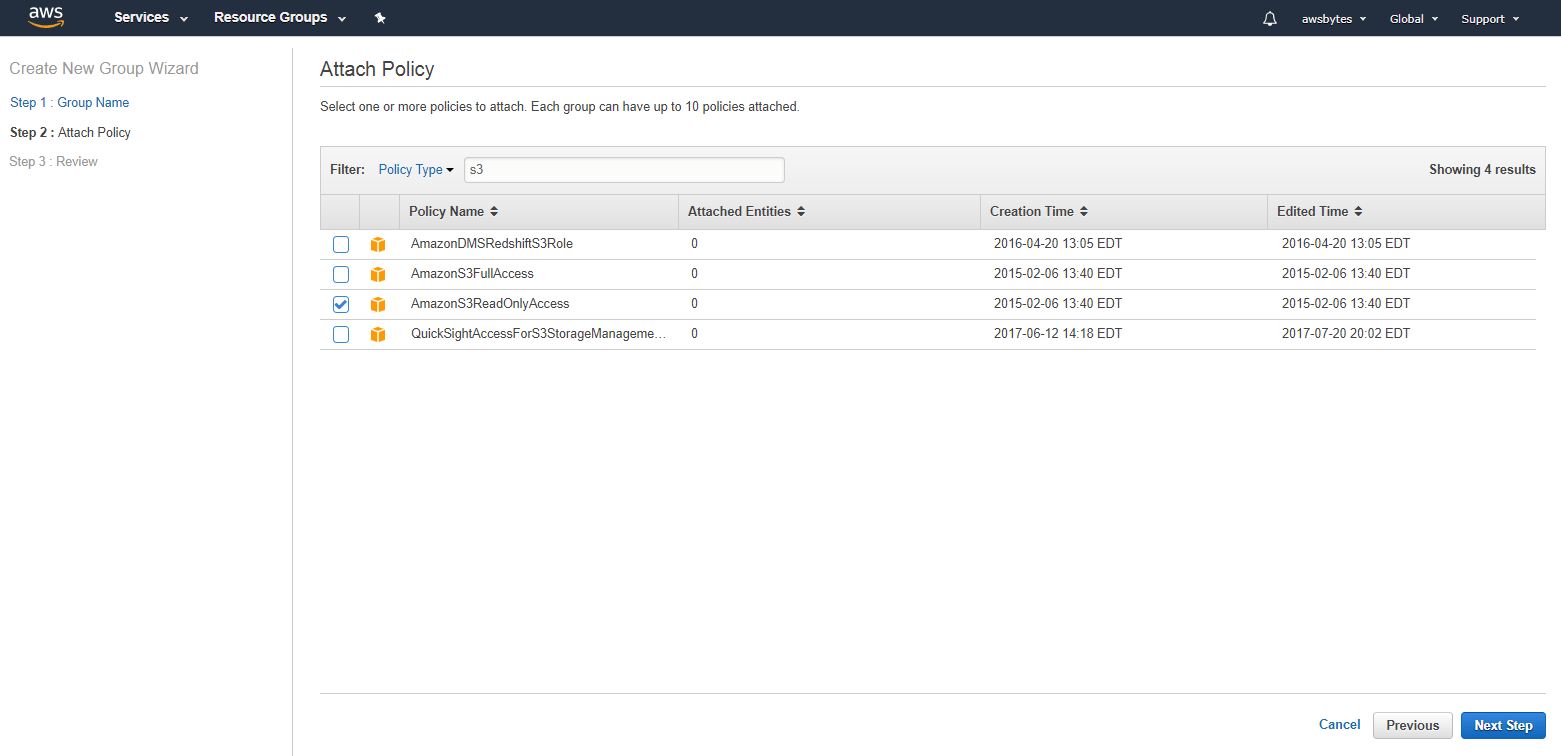Click Attached Entities count for AmazonS3FullAccess
This screenshot has width=1561, height=756.
694,274
